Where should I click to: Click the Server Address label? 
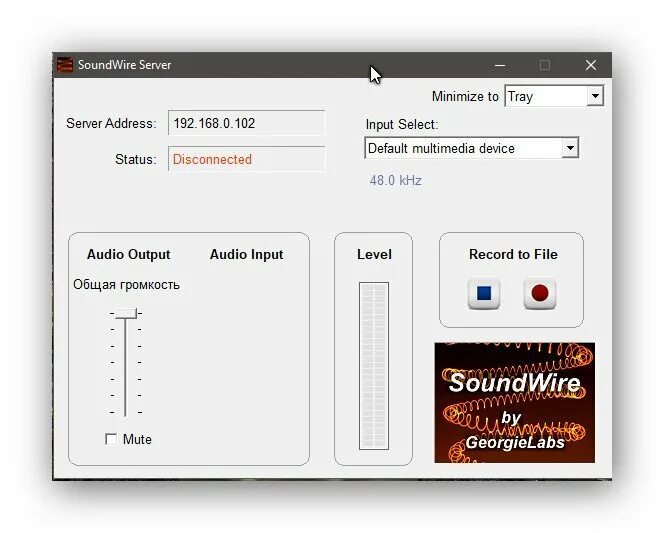[x=111, y=123]
